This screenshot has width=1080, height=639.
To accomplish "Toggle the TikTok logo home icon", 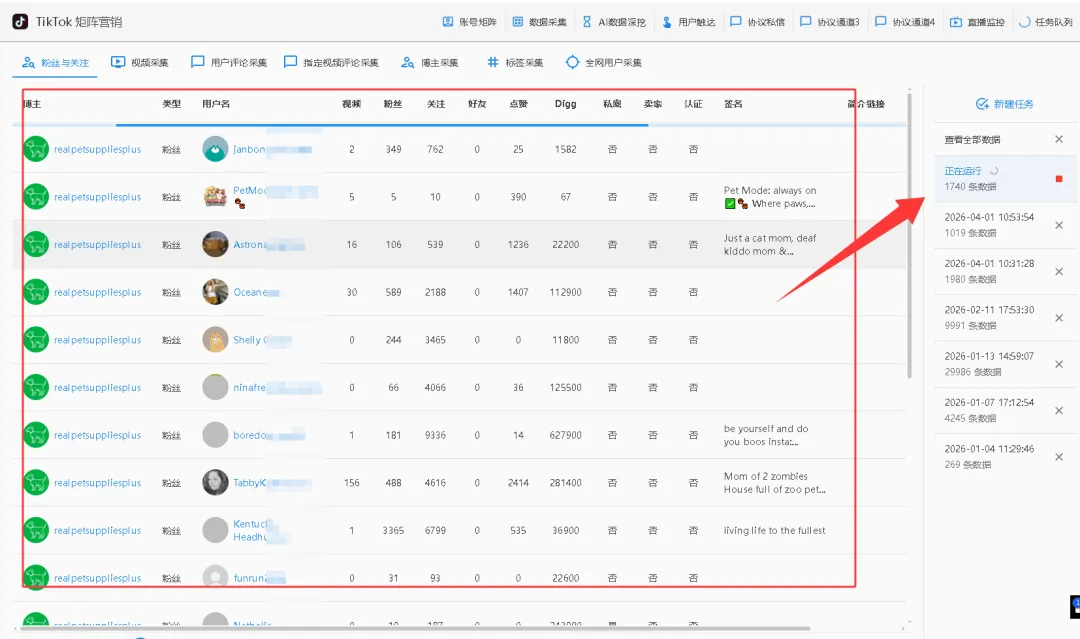I will tap(18, 19).
